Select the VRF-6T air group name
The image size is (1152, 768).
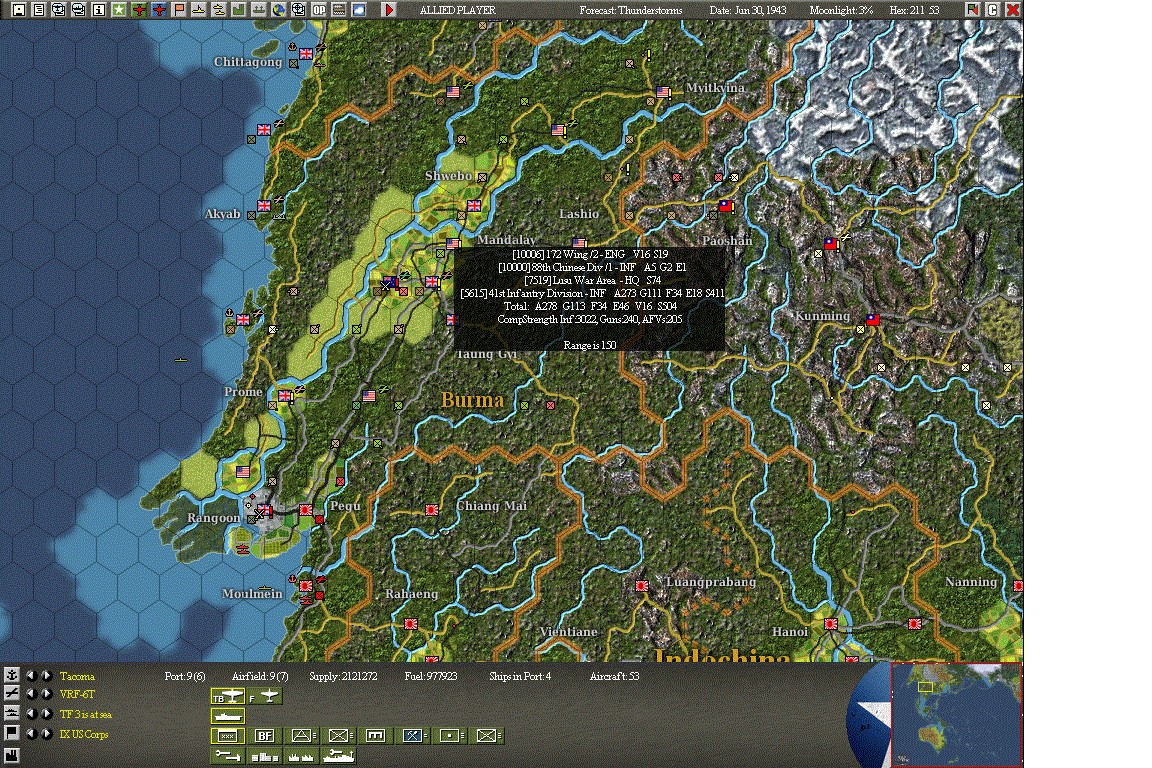(x=77, y=694)
